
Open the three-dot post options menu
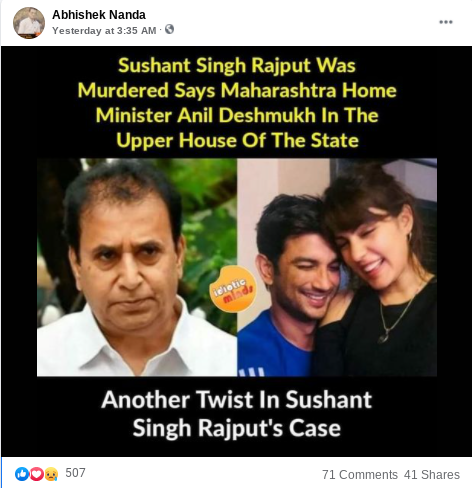coord(446,22)
